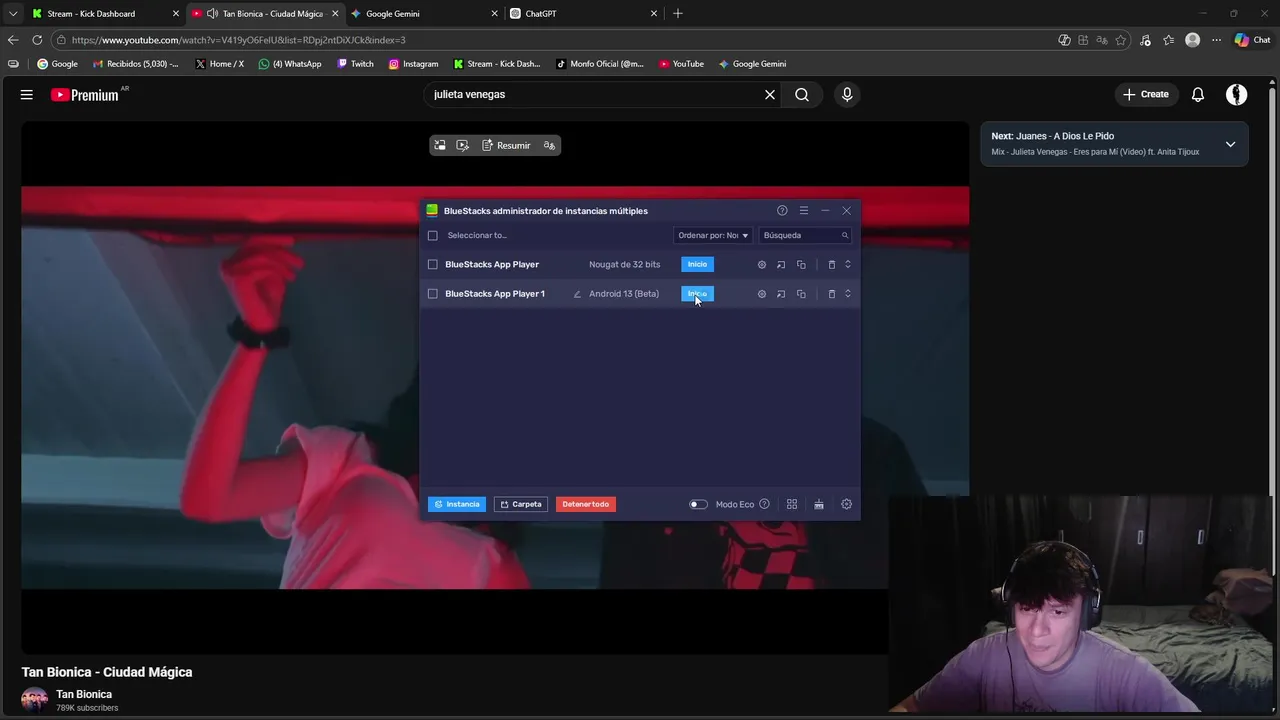Click the Carpeta button
Screen dimensions: 1280x720
point(521,504)
